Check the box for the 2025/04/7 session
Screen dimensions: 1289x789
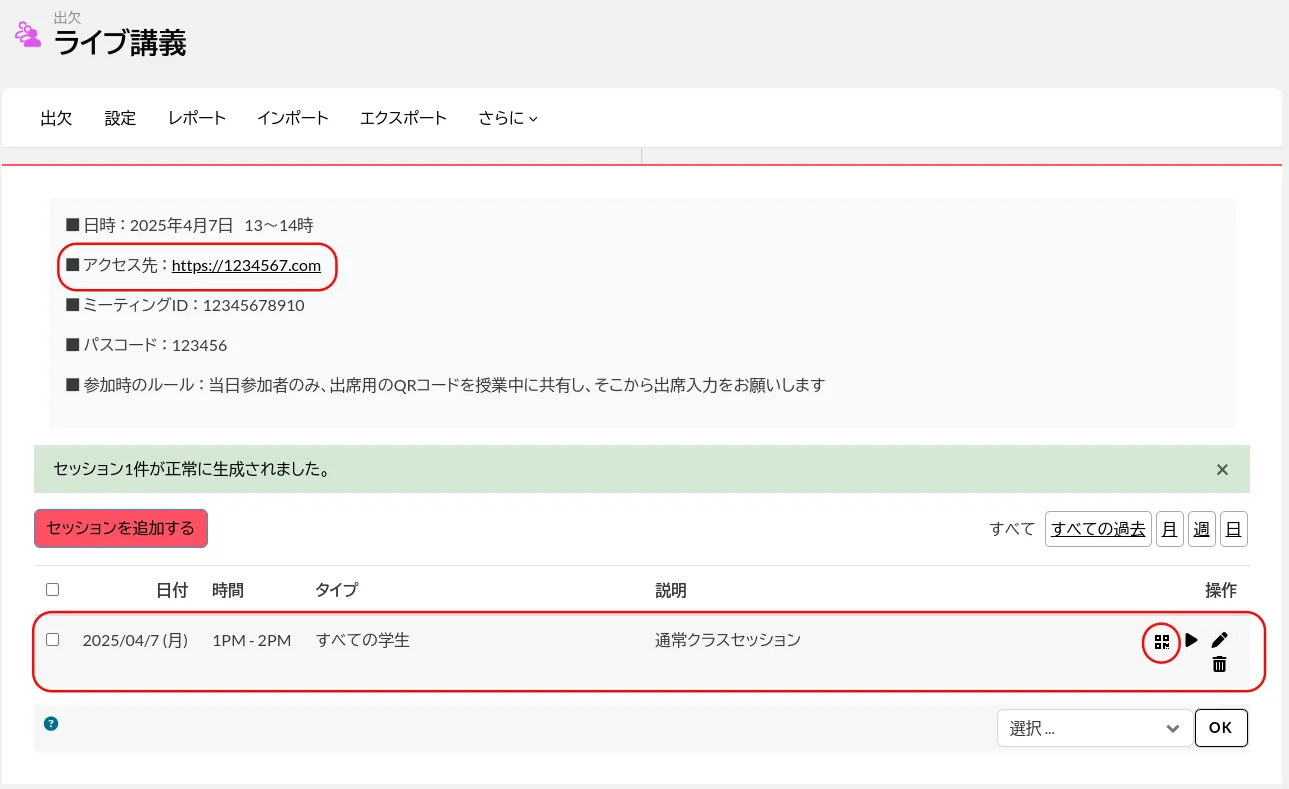tap(53, 640)
